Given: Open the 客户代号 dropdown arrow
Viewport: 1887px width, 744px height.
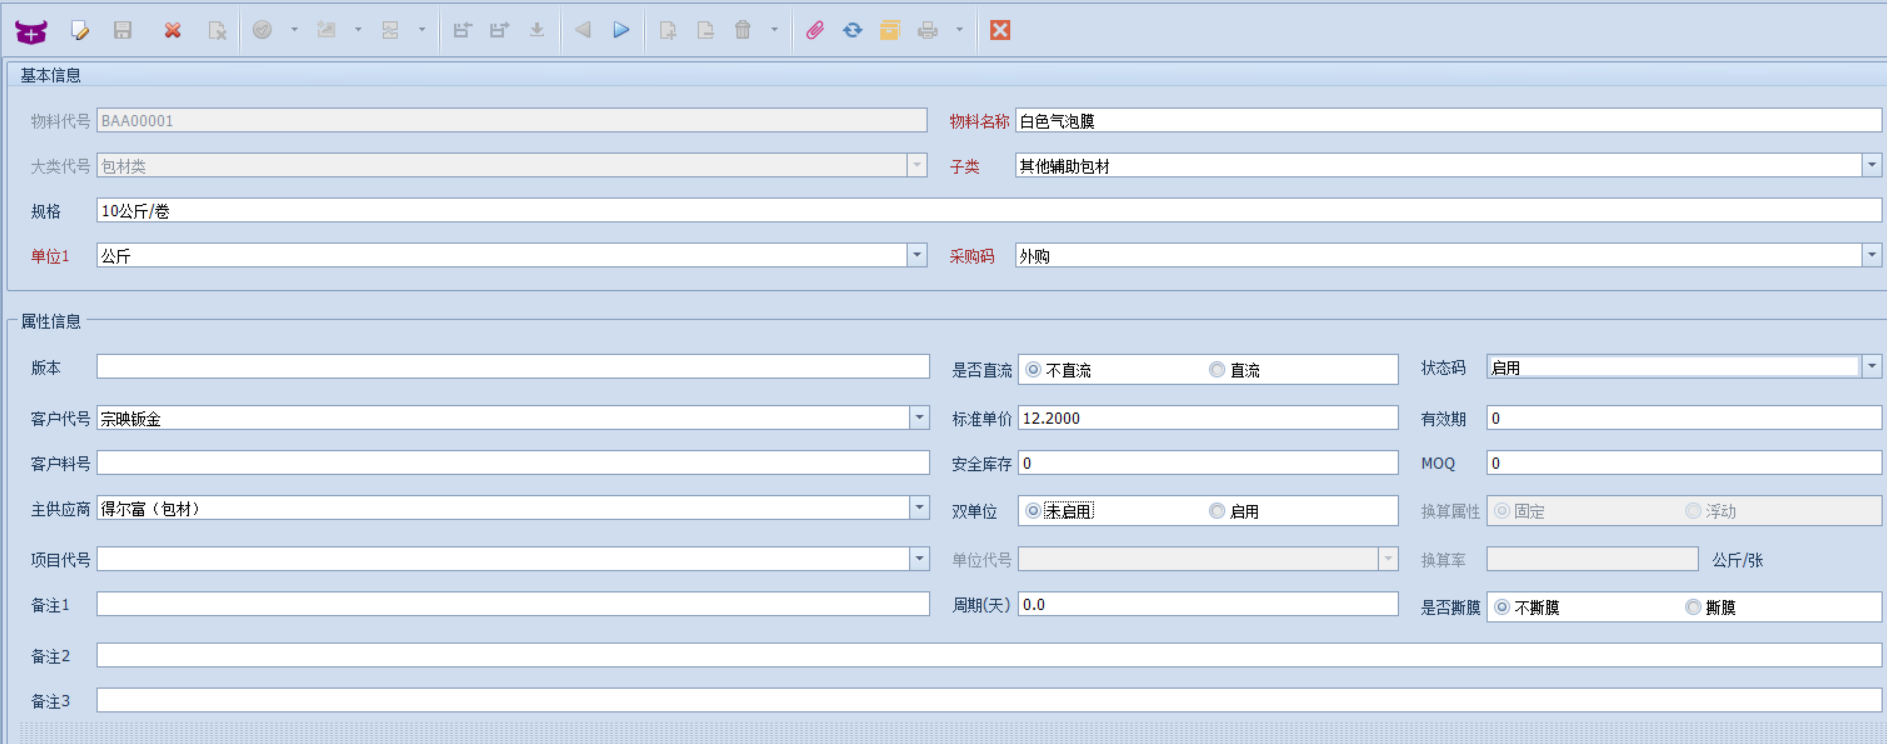Looking at the screenshot, I should (x=919, y=418).
